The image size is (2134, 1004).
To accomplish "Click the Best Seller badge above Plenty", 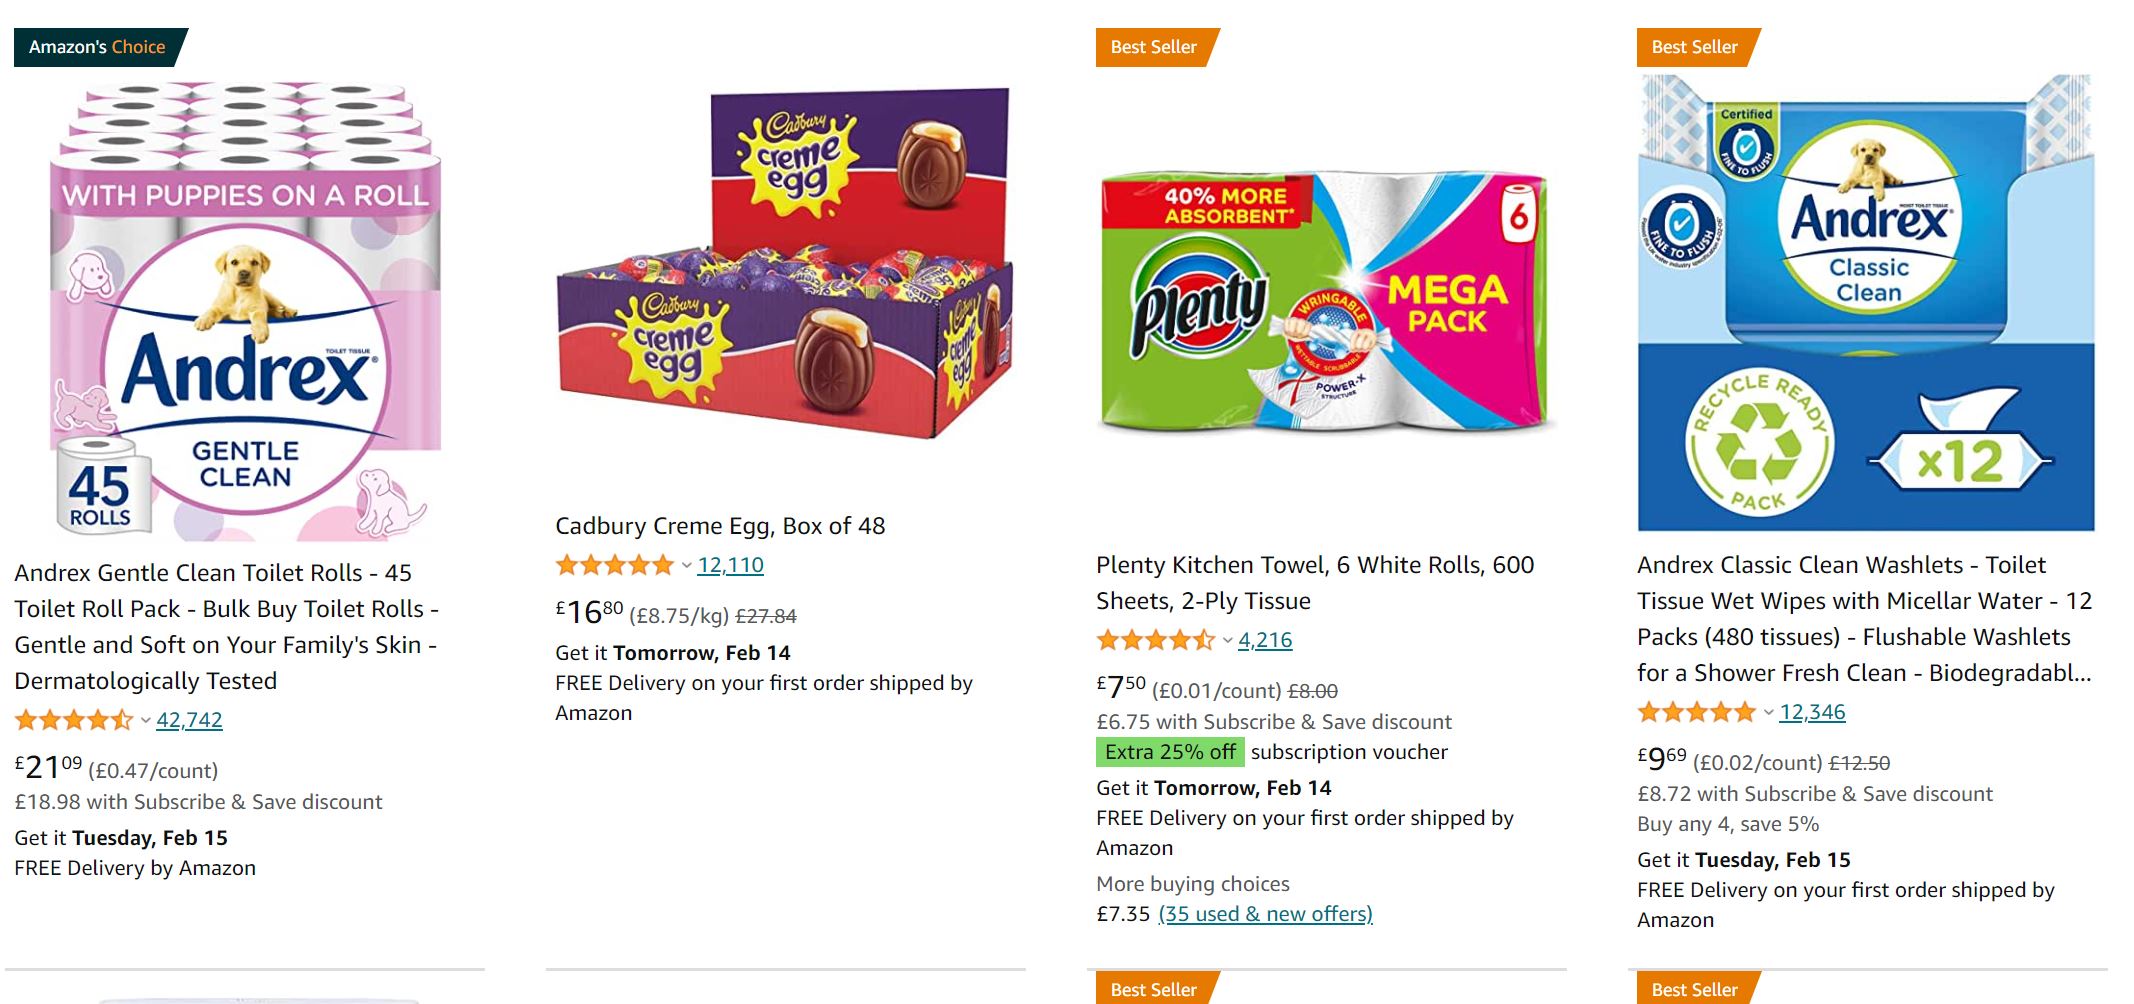I will [1154, 47].
